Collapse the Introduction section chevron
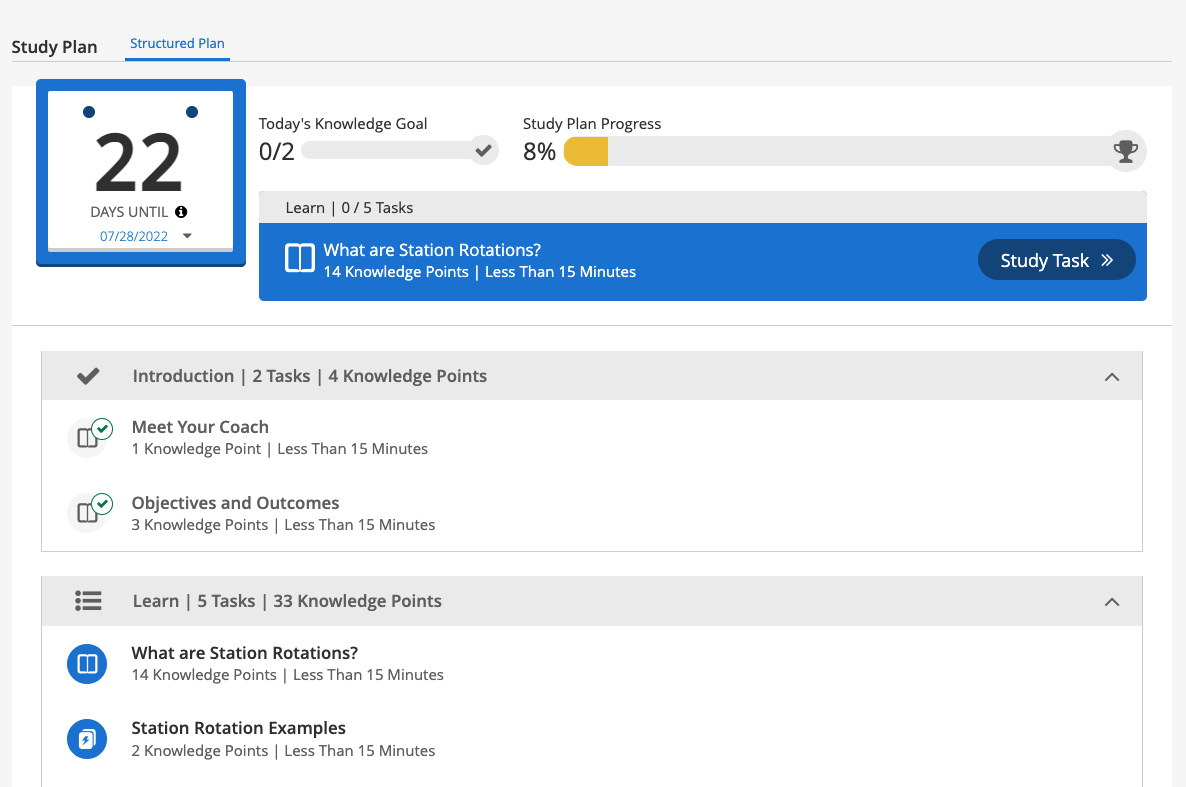This screenshot has height=787, width=1186. [x=1111, y=377]
